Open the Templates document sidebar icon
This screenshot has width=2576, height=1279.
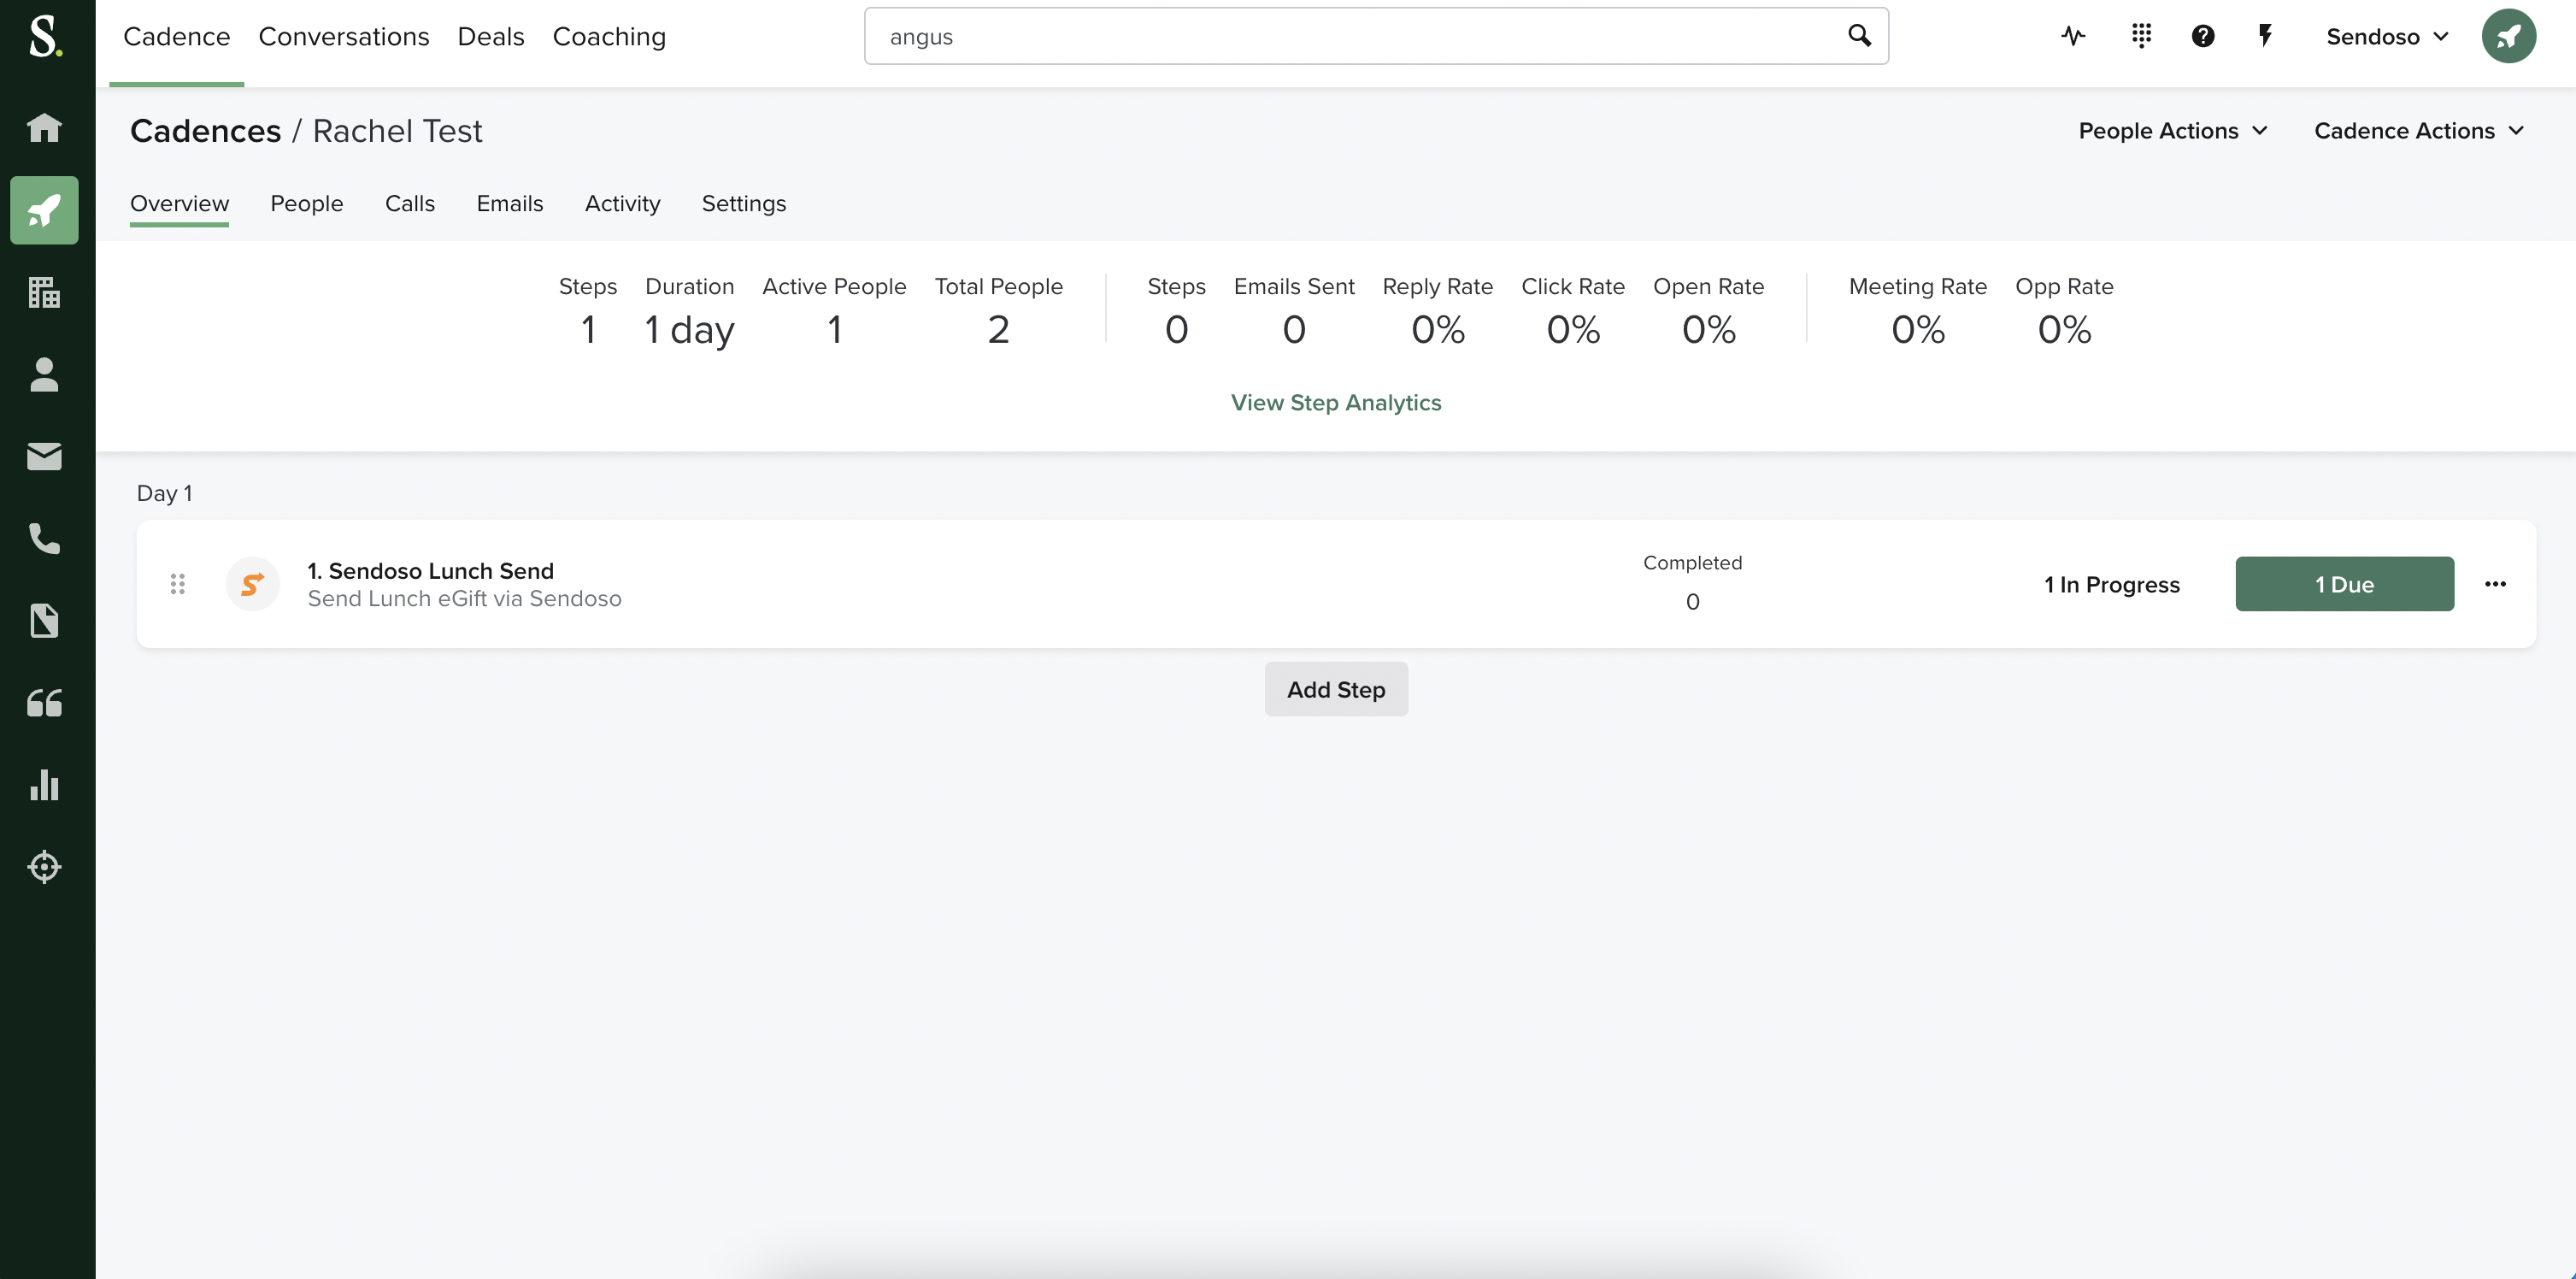pos(44,621)
